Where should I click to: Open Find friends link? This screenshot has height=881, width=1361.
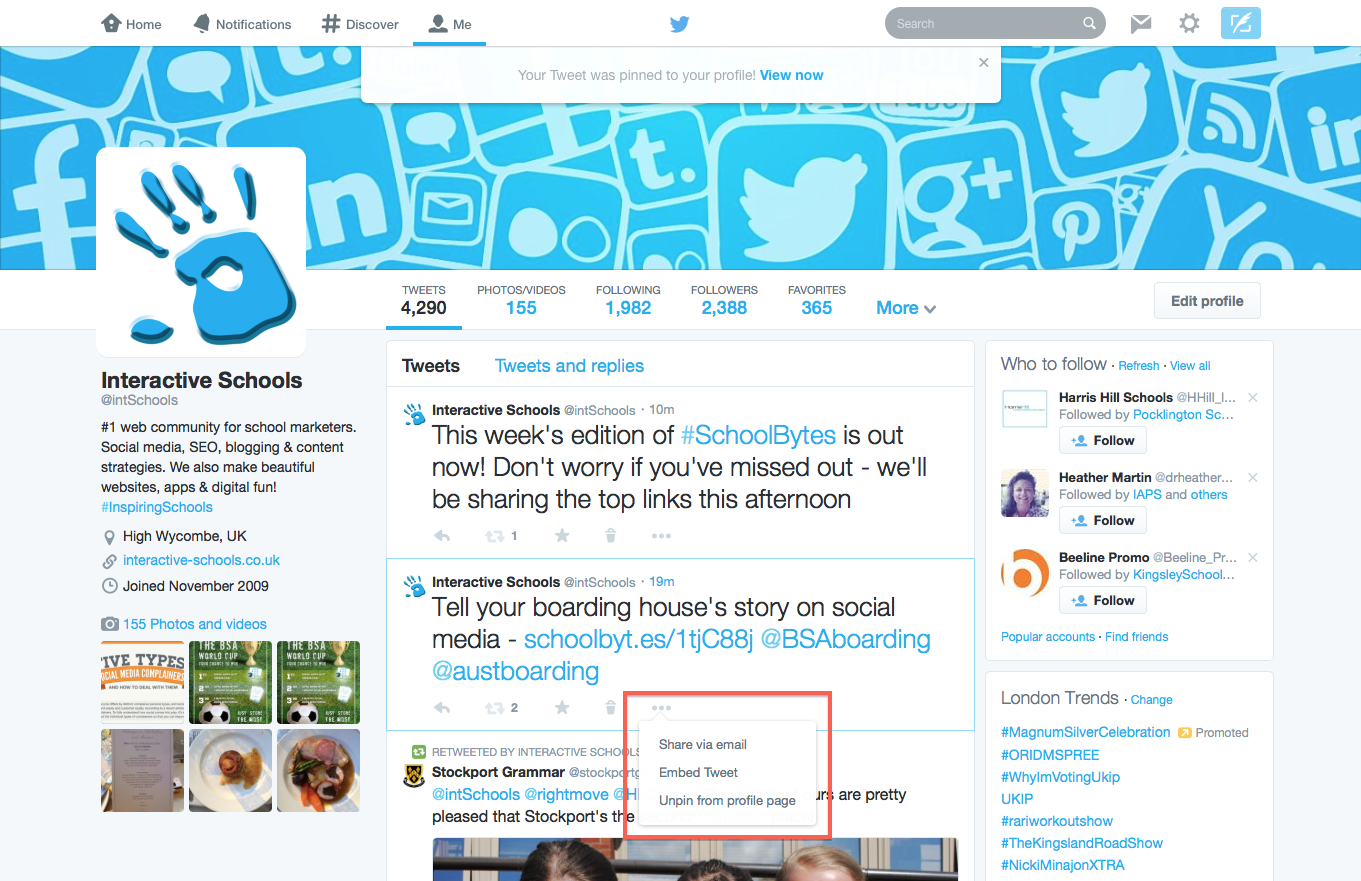click(x=1137, y=637)
